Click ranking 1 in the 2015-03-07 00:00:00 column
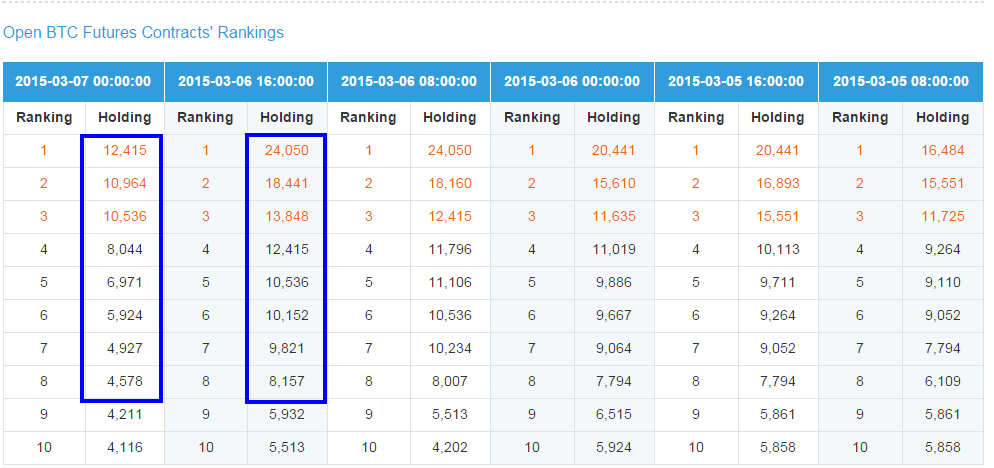 coord(44,150)
